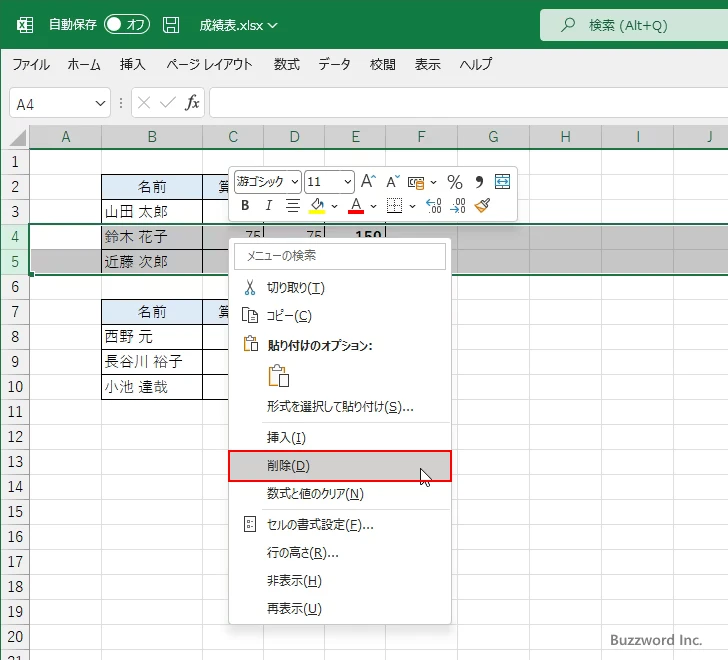Apply the yellow fill color bucket
Image resolution: width=728 pixels, height=660 pixels.
tap(317, 205)
